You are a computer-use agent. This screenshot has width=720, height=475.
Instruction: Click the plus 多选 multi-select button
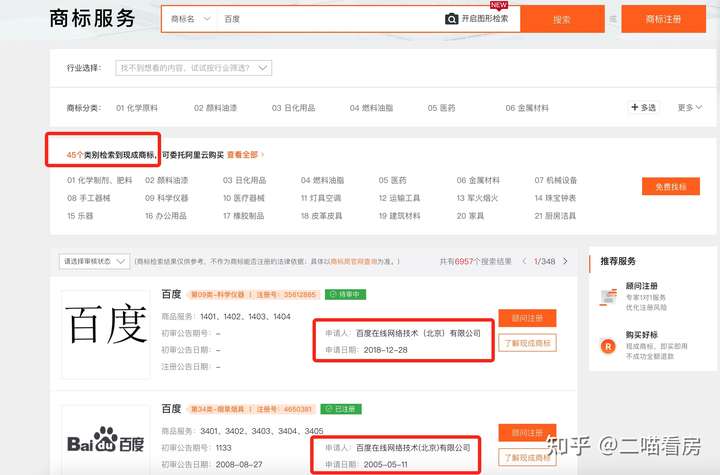point(643,107)
